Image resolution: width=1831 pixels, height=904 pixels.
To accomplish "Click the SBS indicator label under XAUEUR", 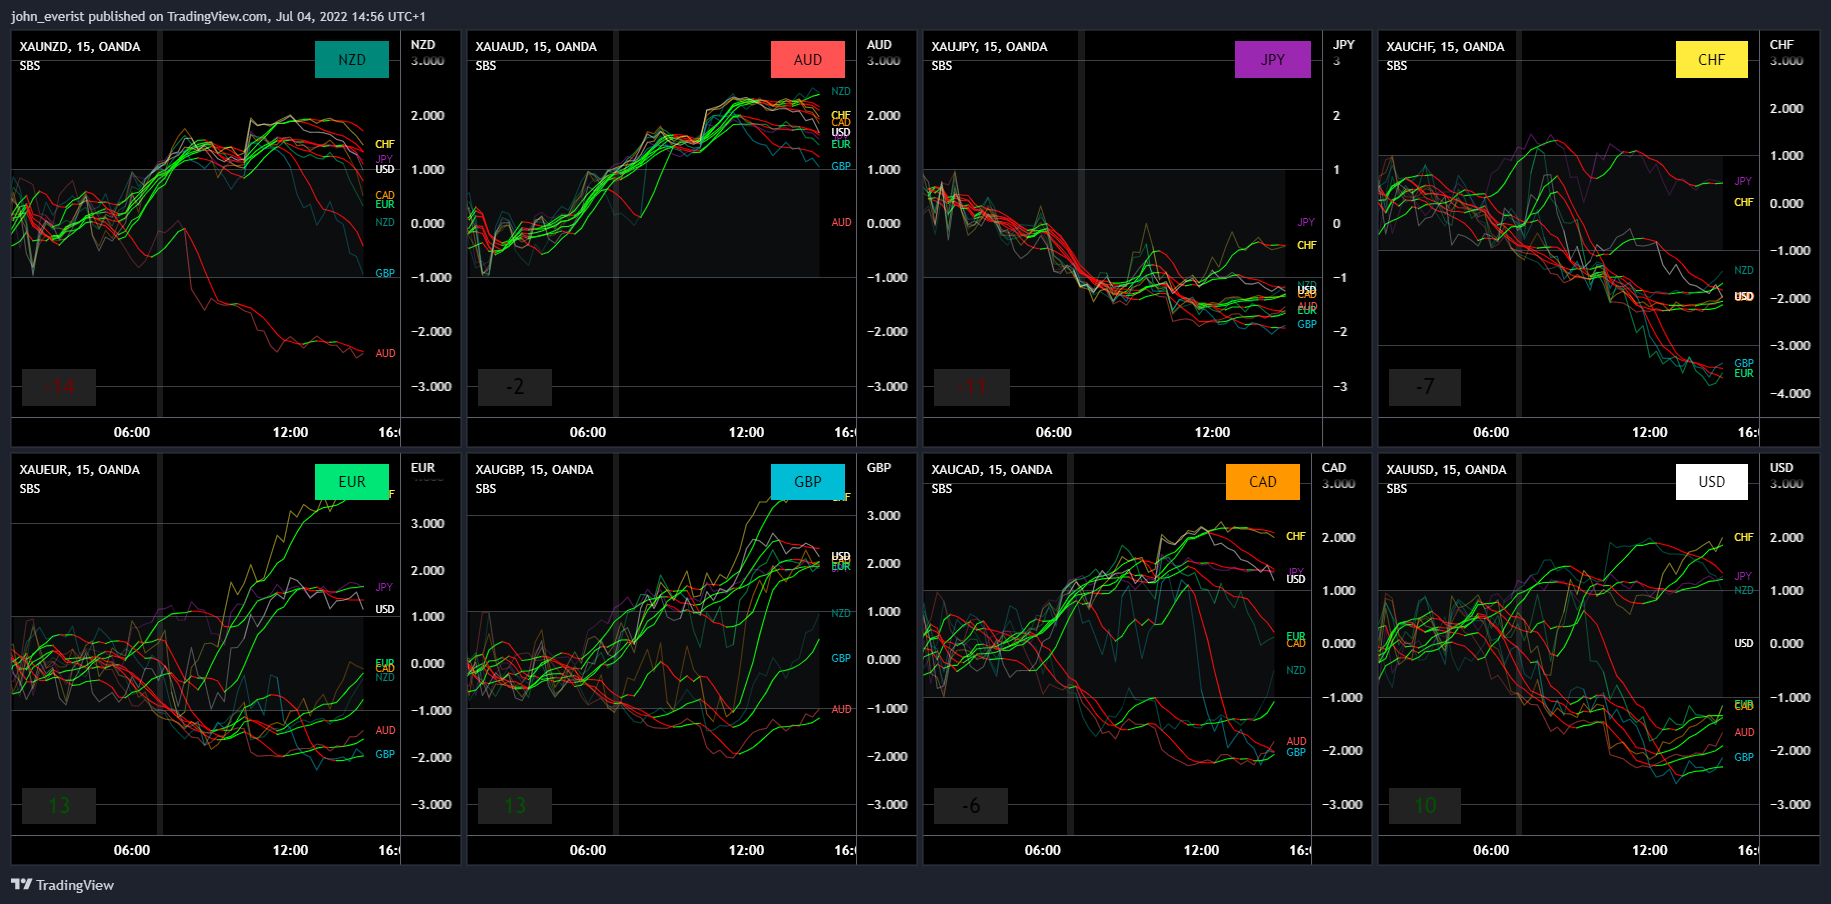I will pyautogui.click(x=30, y=489).
